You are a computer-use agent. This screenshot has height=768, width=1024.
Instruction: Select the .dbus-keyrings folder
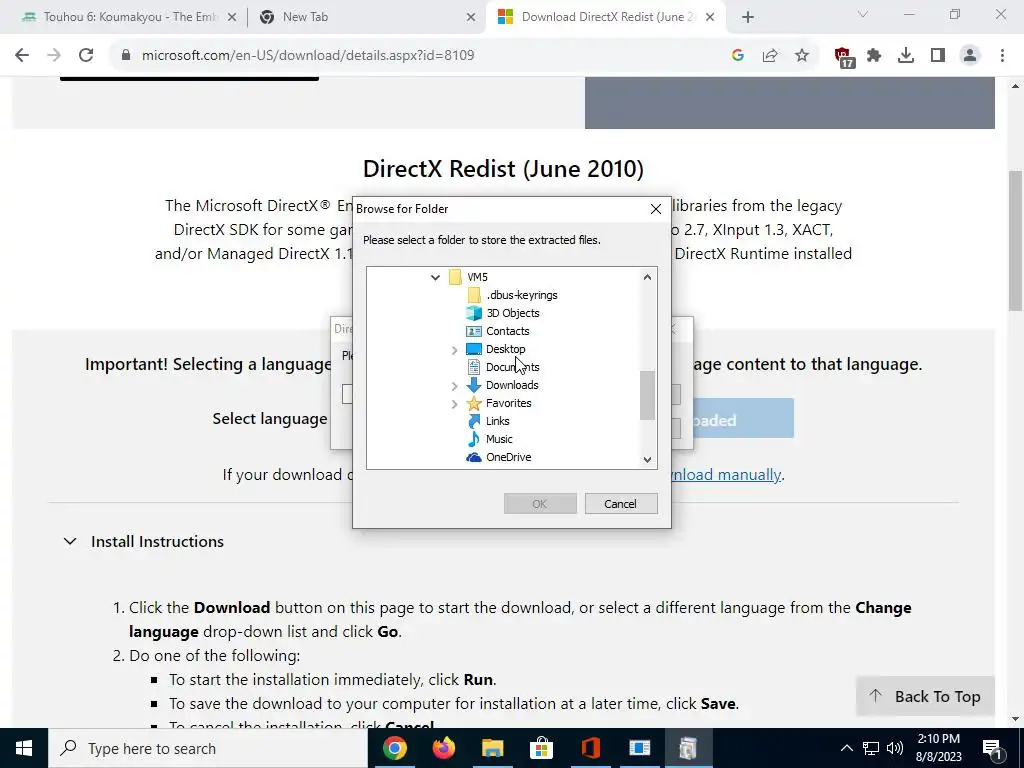pos(522,295)
